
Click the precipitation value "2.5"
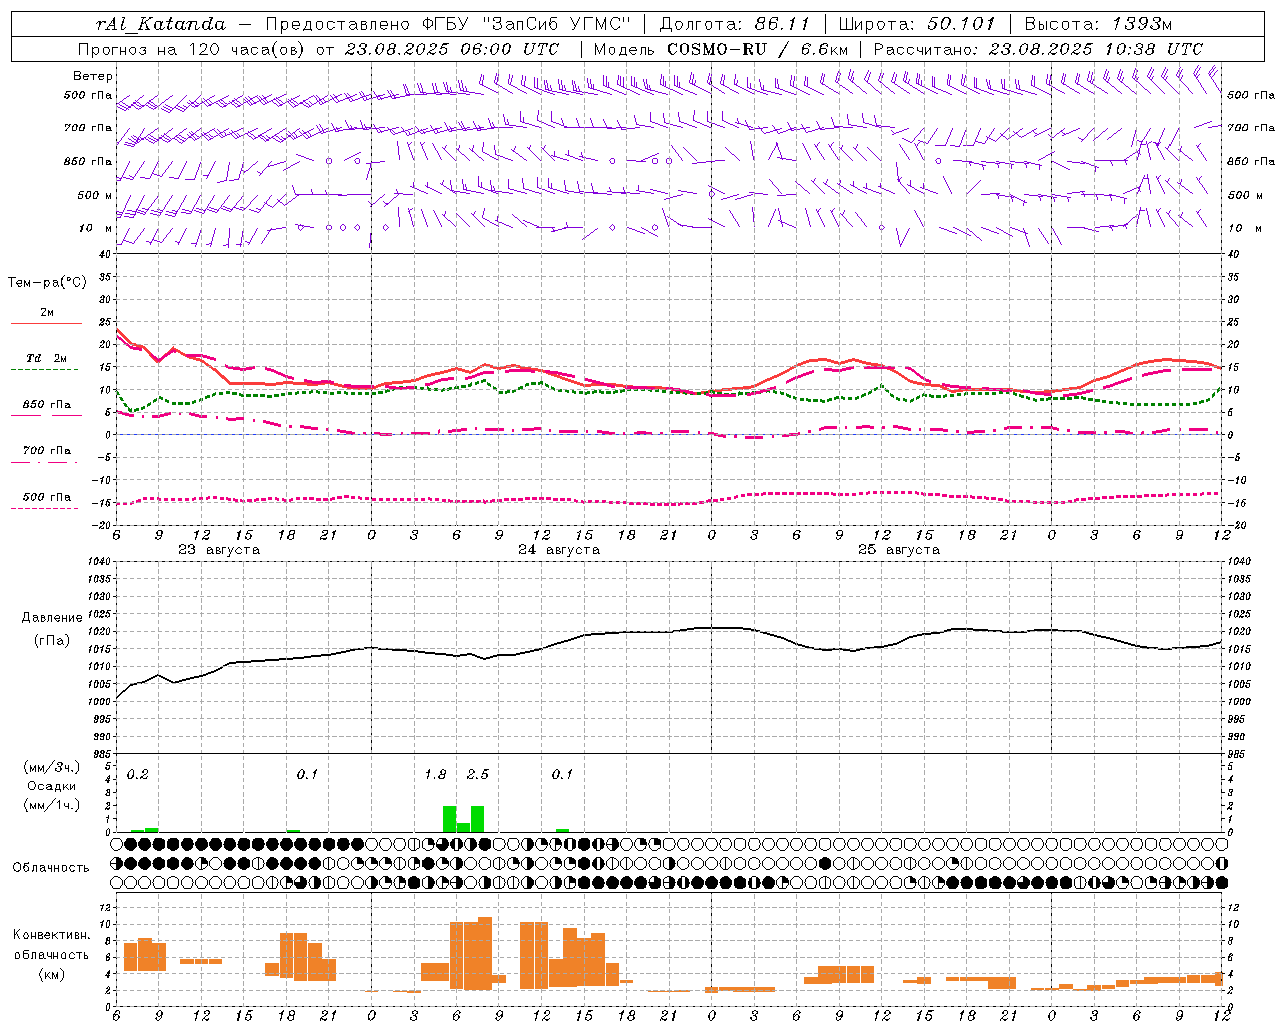click(x=478, y=775)
